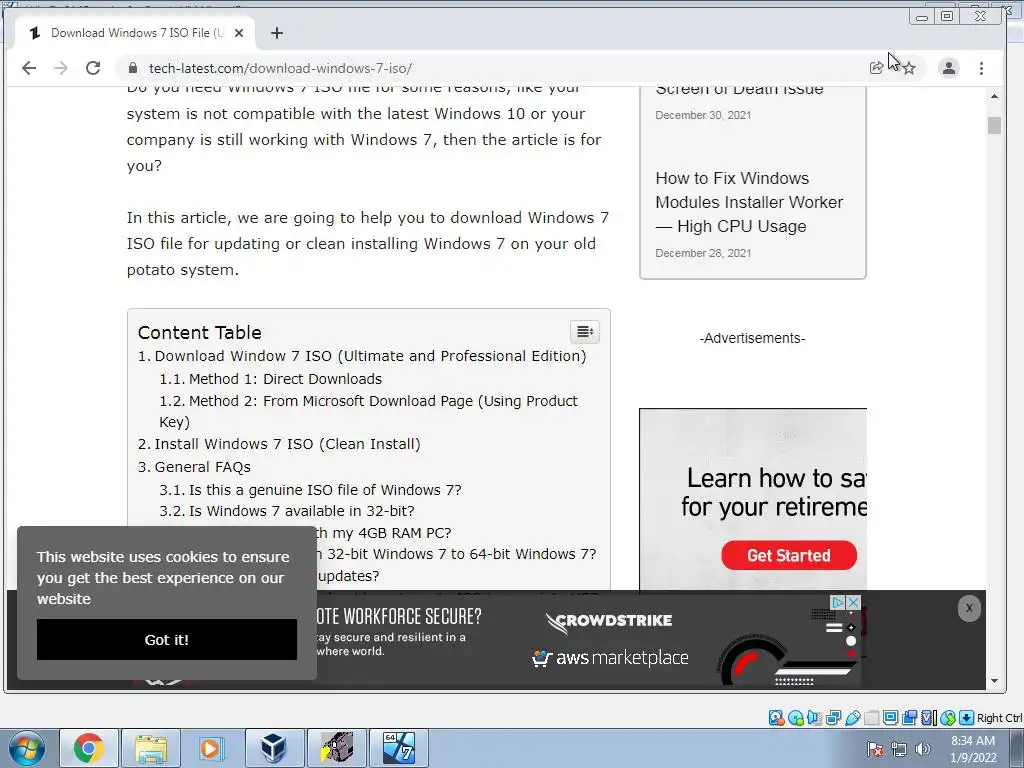1024x768 pixels.
Task: Bookmark this page with the star icon
Action: click(909, 68)
